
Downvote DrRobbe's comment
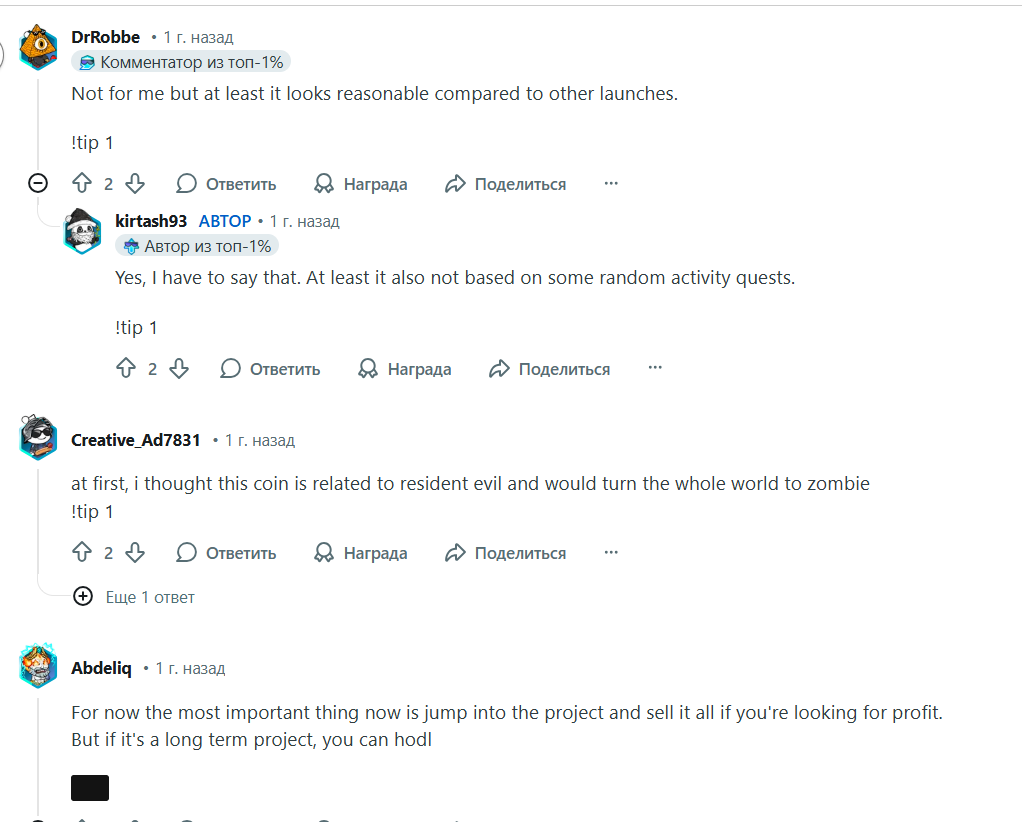[x=135, y=184]
